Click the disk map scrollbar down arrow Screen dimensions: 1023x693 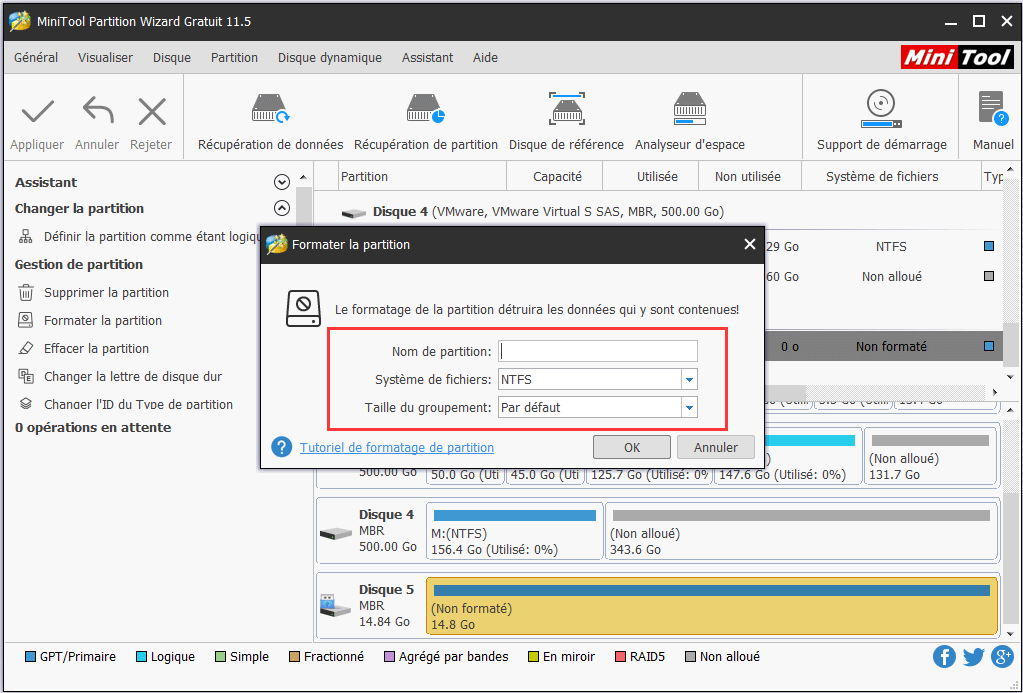point(1011,634)
